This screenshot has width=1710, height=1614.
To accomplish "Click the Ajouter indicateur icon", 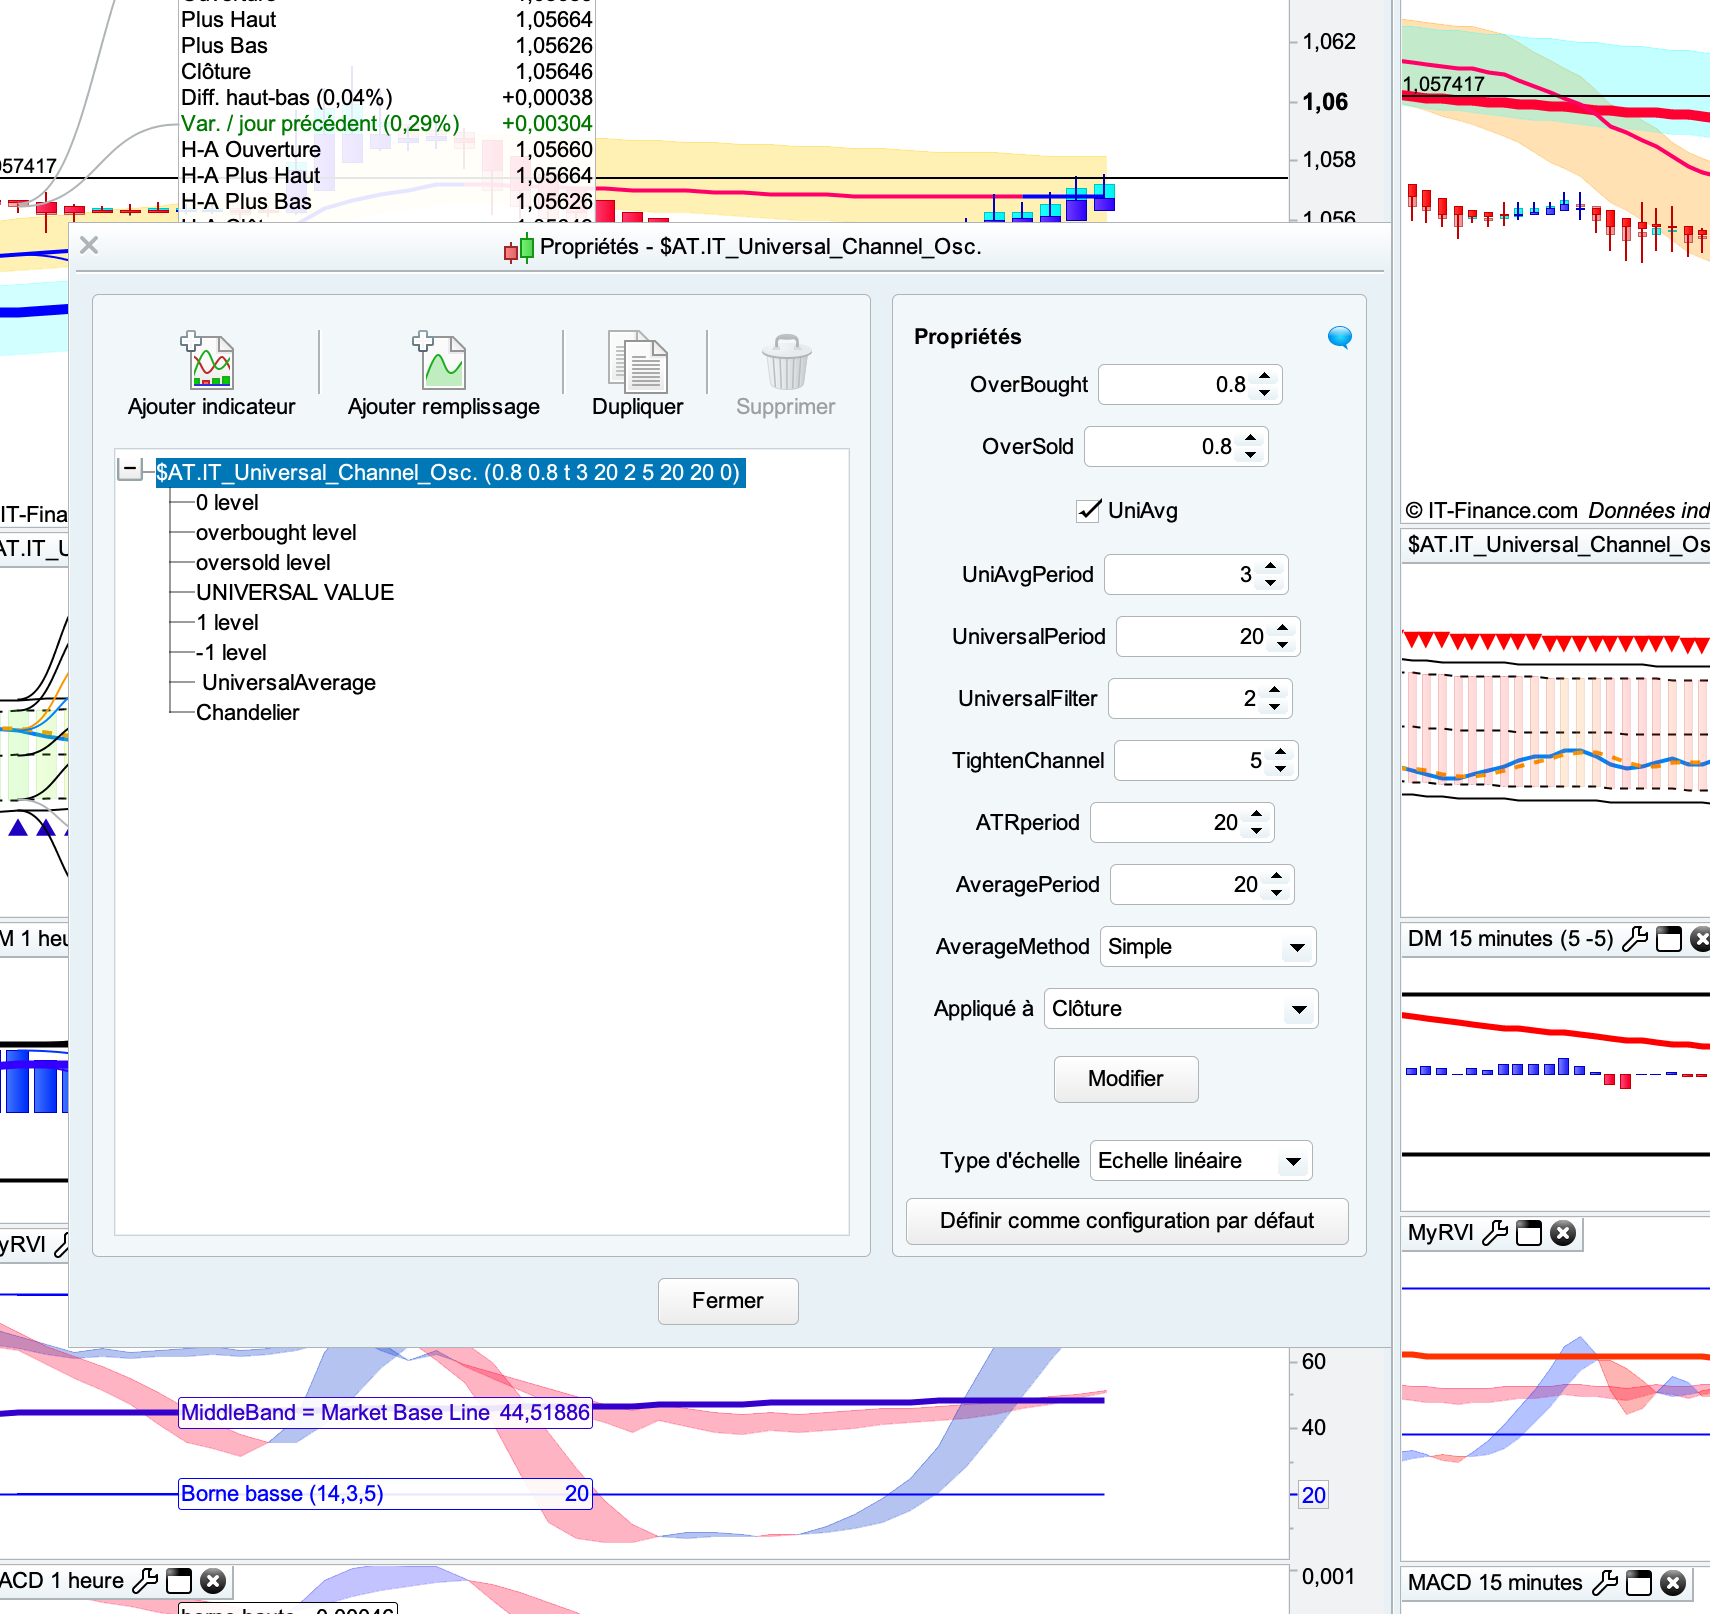I will tap(207, 360).
